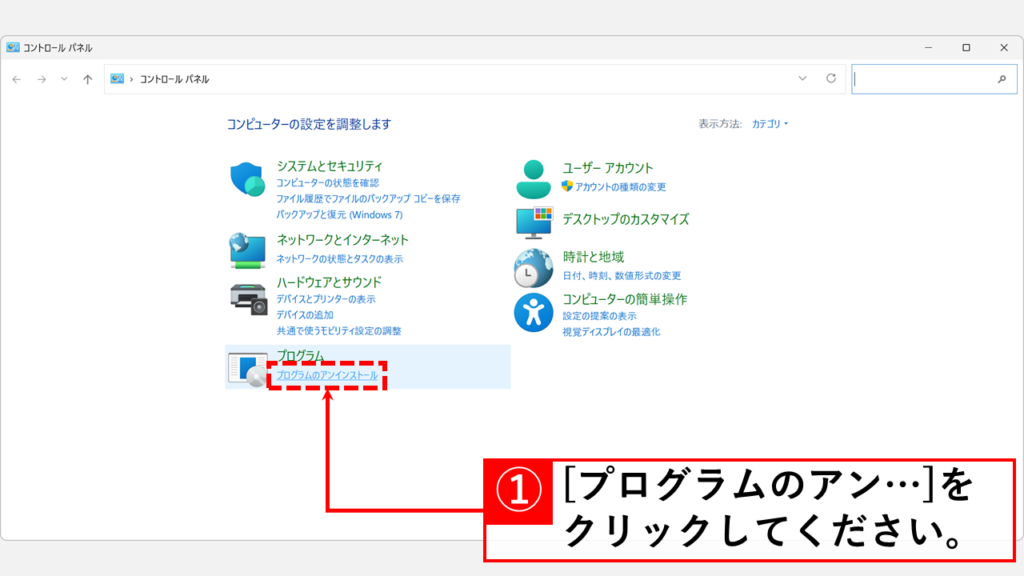Open the address bar history dropdown
The height and width of the screenshot is (576, 1024).
802,79
